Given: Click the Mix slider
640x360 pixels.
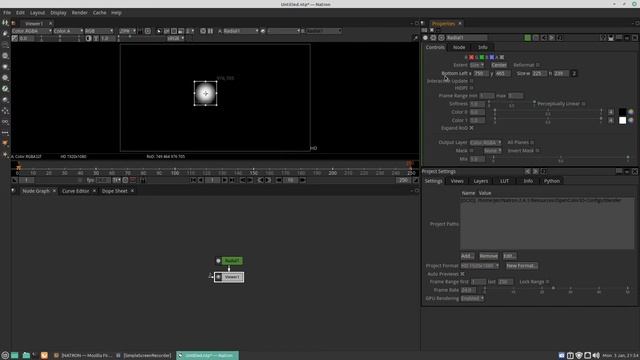Looking at the screenshot, I should [x=560, y=158].
